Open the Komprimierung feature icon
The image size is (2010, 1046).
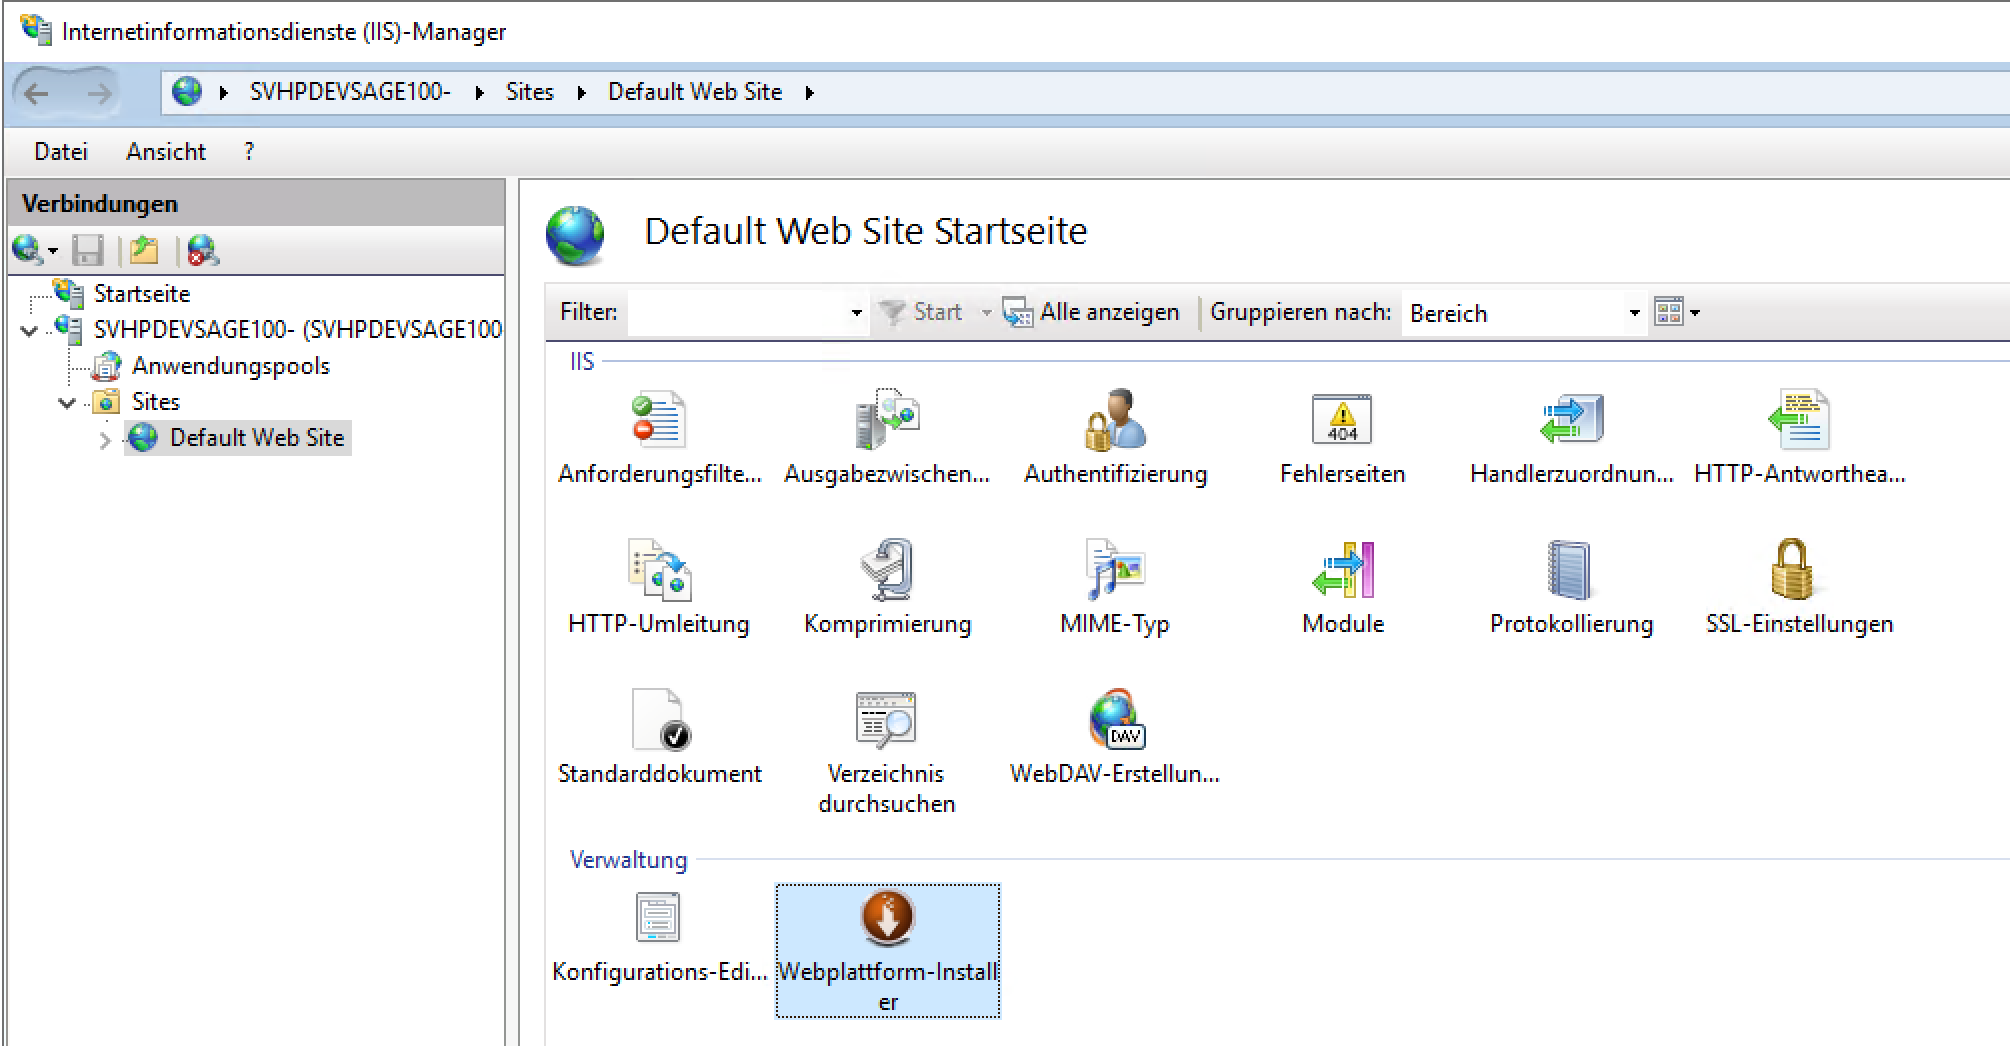pos(887,570)
